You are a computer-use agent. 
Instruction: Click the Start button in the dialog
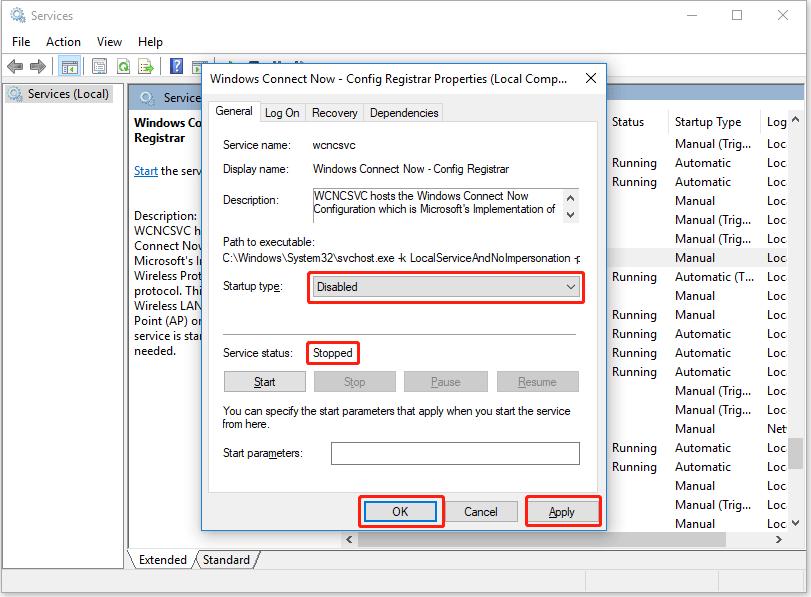point(264,382)
